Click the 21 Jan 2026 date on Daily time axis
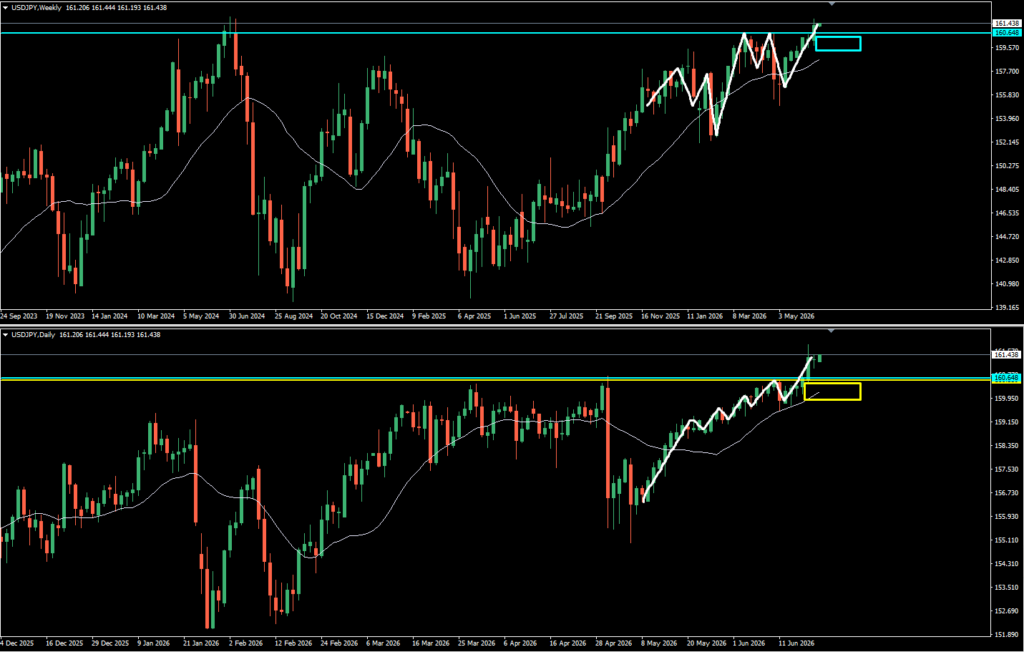 tap(202, 643)
